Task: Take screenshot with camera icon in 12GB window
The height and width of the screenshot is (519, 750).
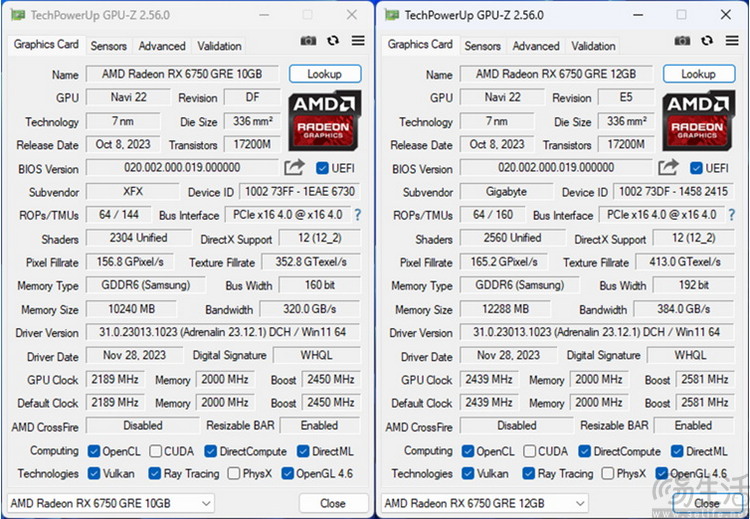Action: pos(682,41)
